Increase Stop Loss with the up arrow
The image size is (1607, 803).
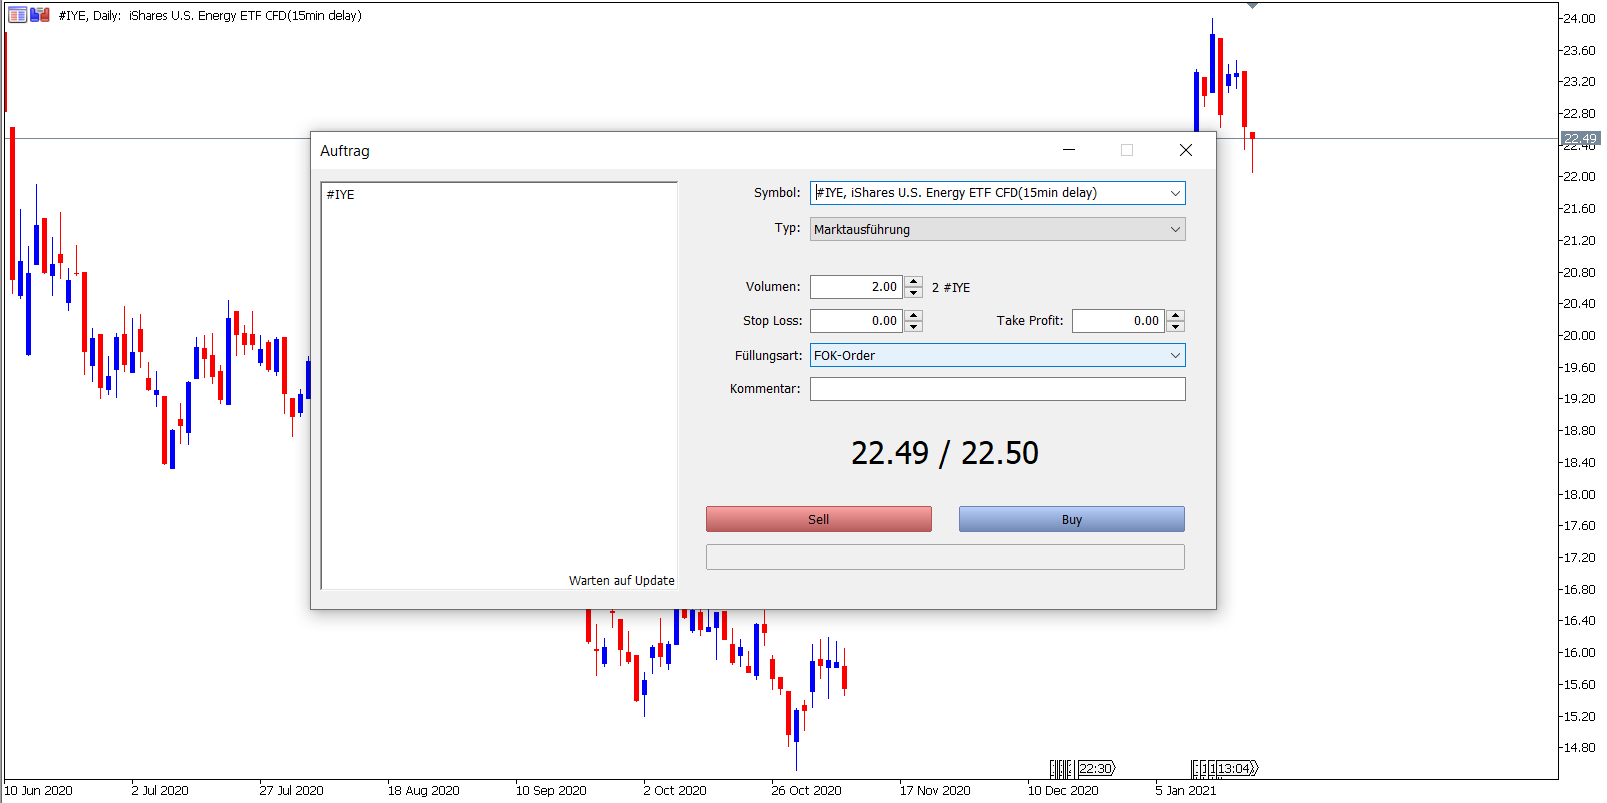[x=913, y=315]
